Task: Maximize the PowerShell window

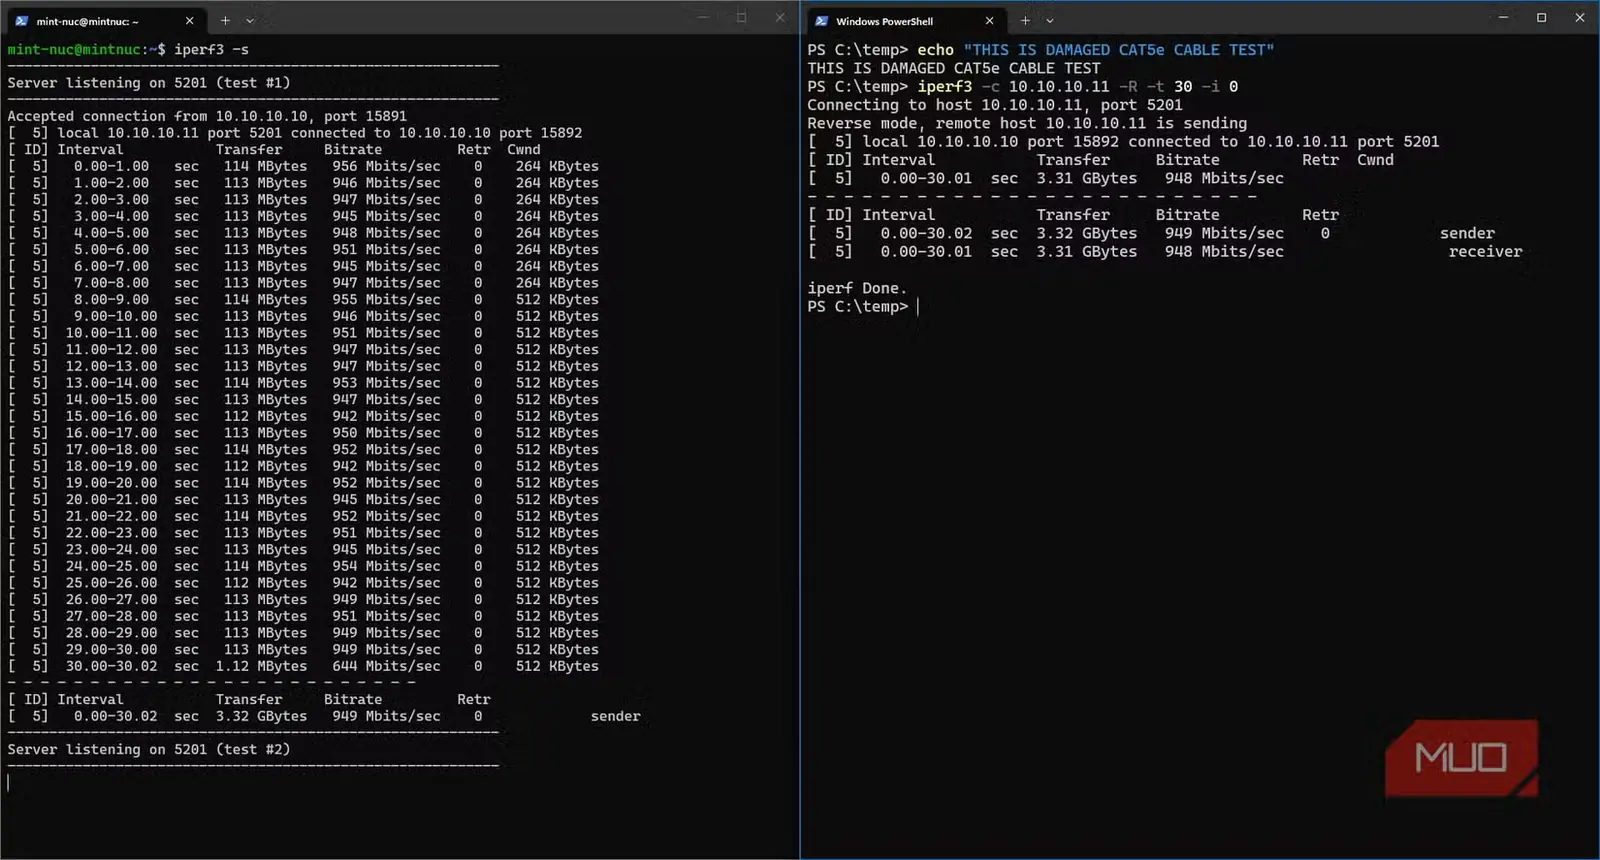Action: [x=1541, y=17]
